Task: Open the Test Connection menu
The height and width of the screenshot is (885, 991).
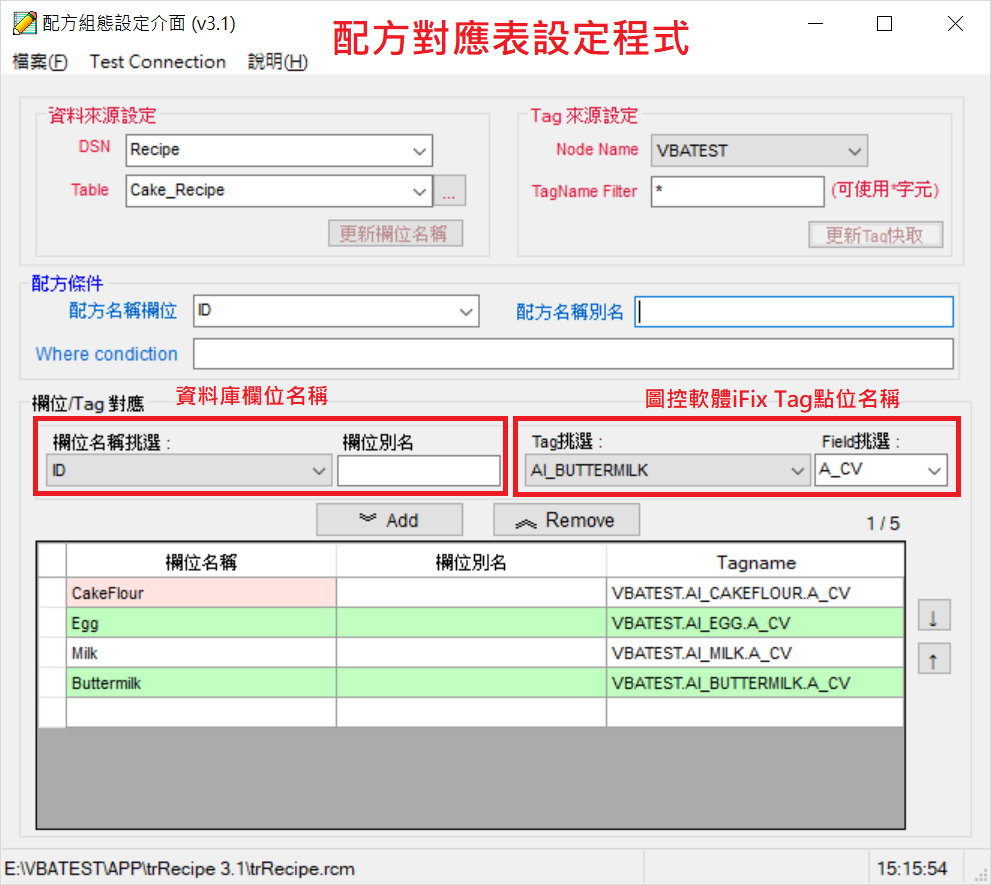Action: coord(158,62)
